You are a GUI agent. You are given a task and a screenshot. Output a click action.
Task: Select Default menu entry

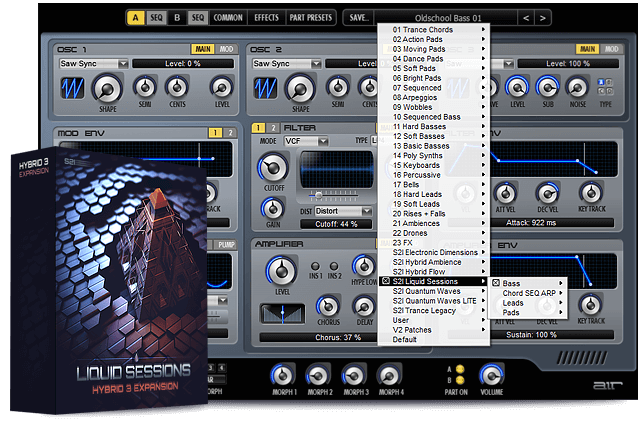click(433, 340)
